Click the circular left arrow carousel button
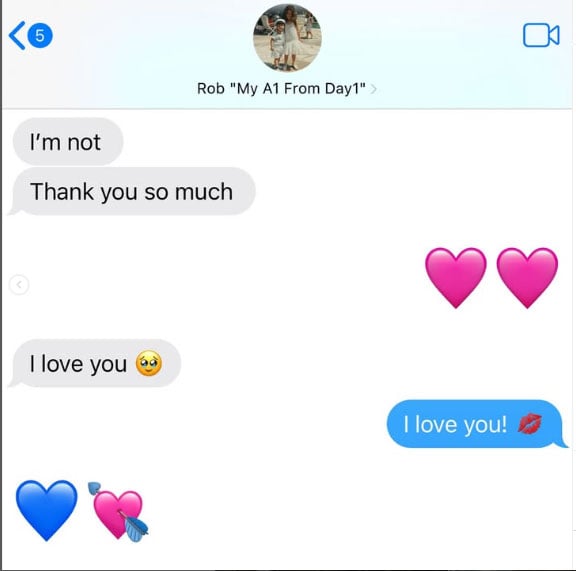 19,284
